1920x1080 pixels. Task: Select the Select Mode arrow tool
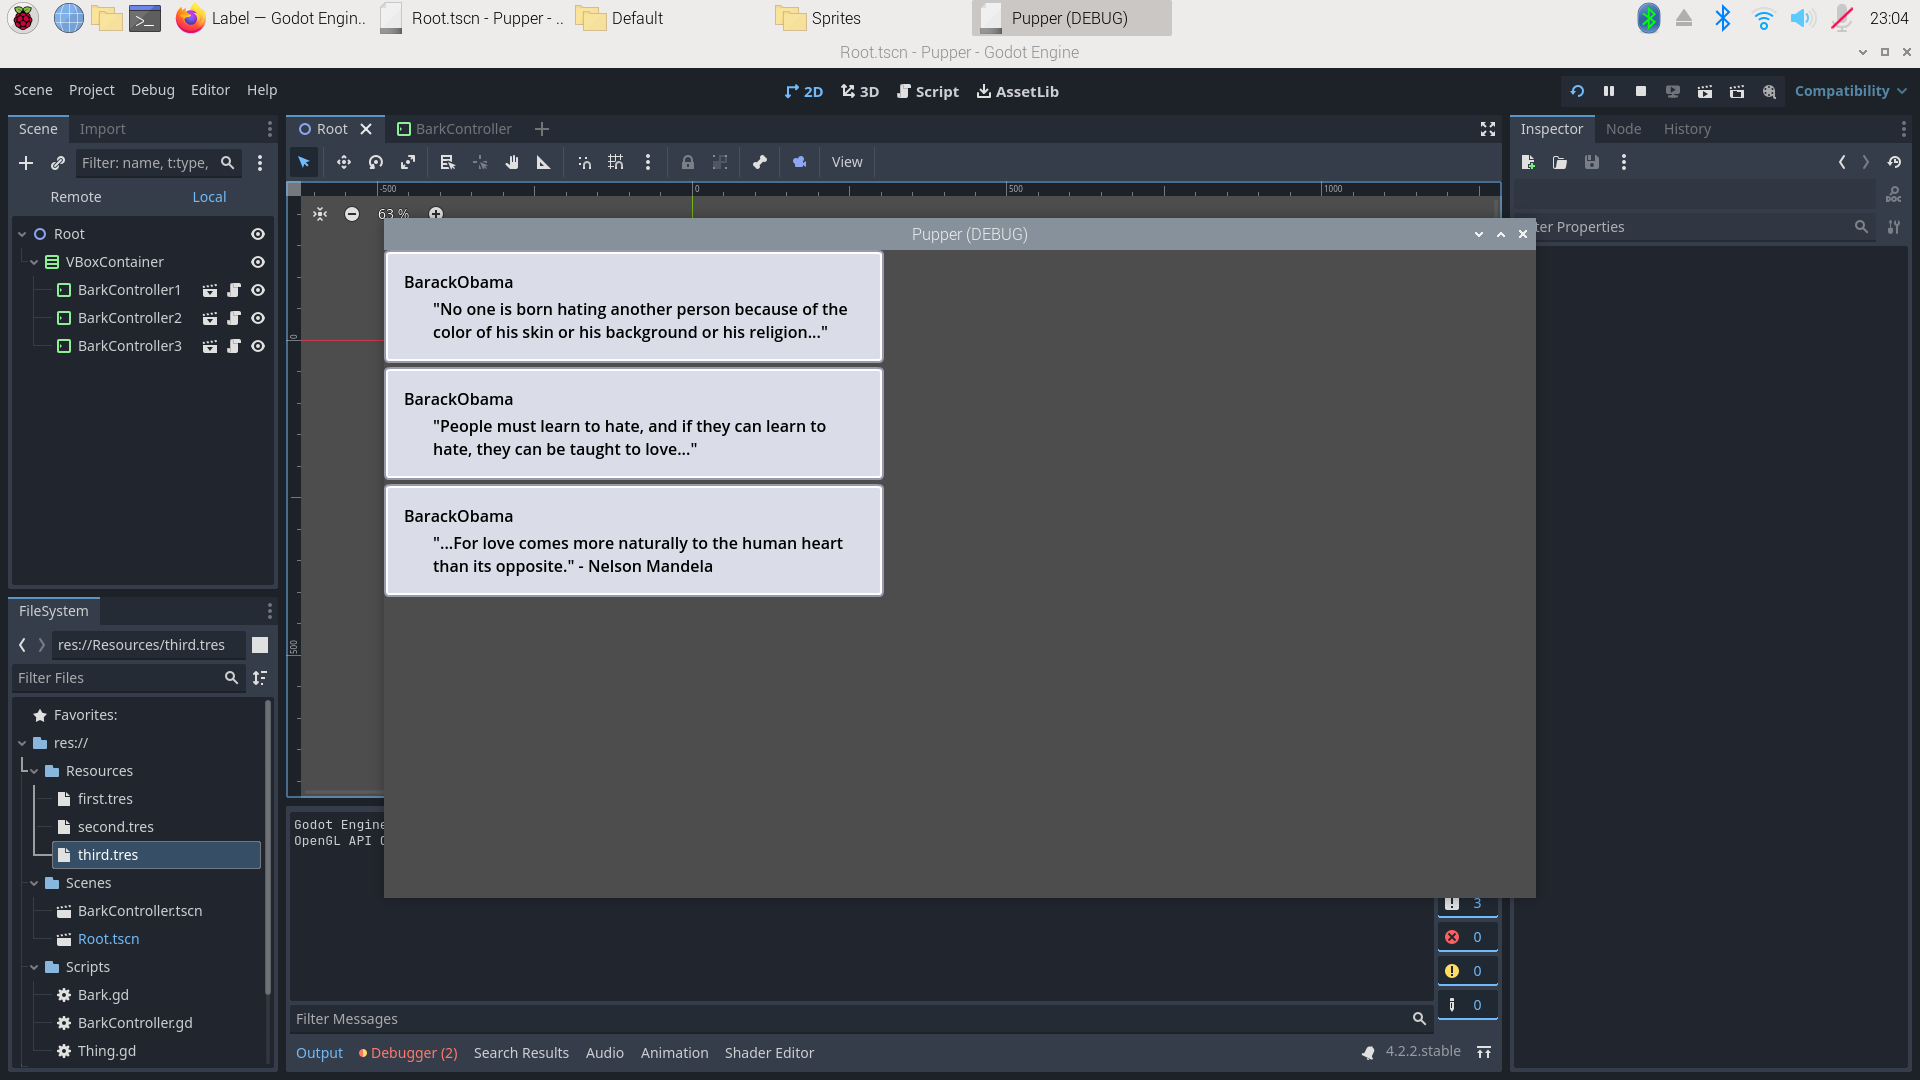point(304,162)
